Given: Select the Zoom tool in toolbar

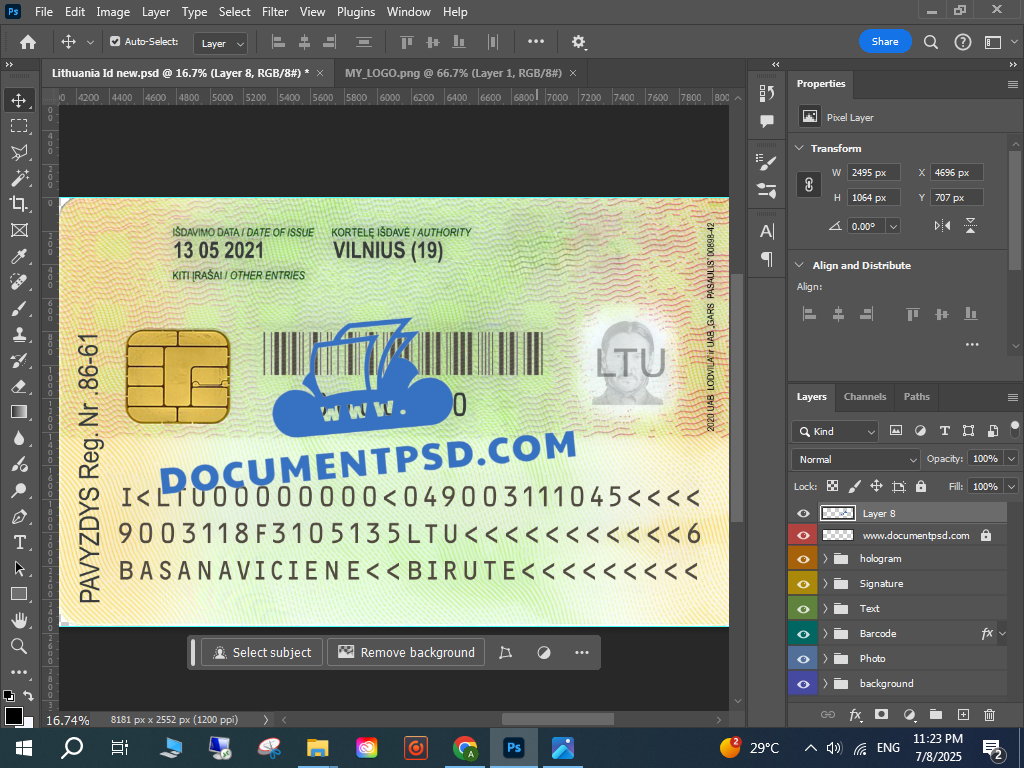Looking at the screenshot, I should 19,646.
